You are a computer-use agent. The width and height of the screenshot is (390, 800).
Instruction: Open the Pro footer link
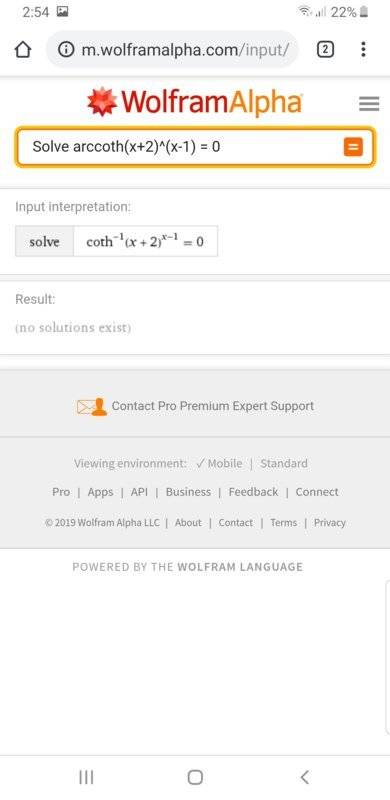[x=61, y=492]
